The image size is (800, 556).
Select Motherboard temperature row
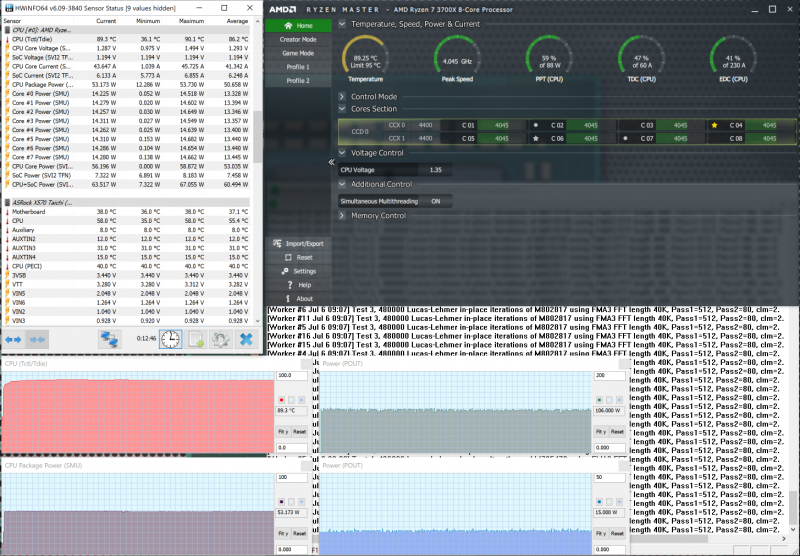[x=127, y=212]
